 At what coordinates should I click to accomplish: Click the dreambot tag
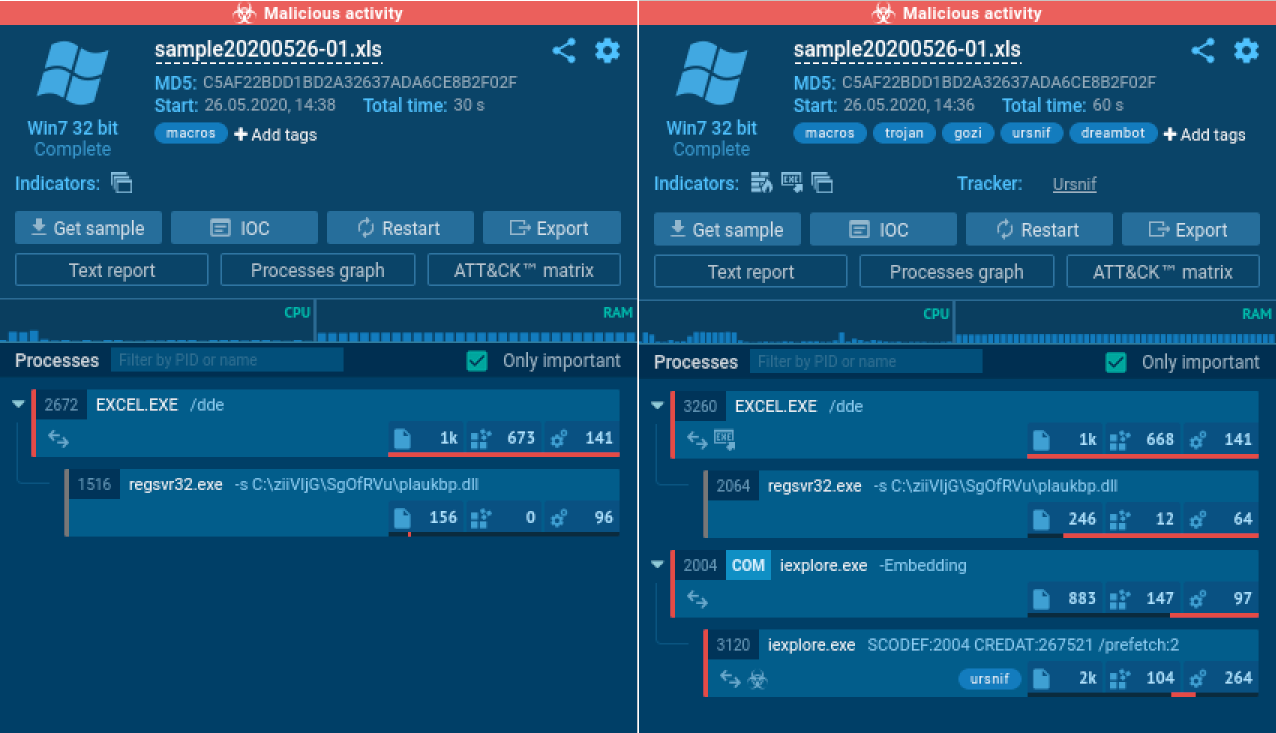[1113, 133]
